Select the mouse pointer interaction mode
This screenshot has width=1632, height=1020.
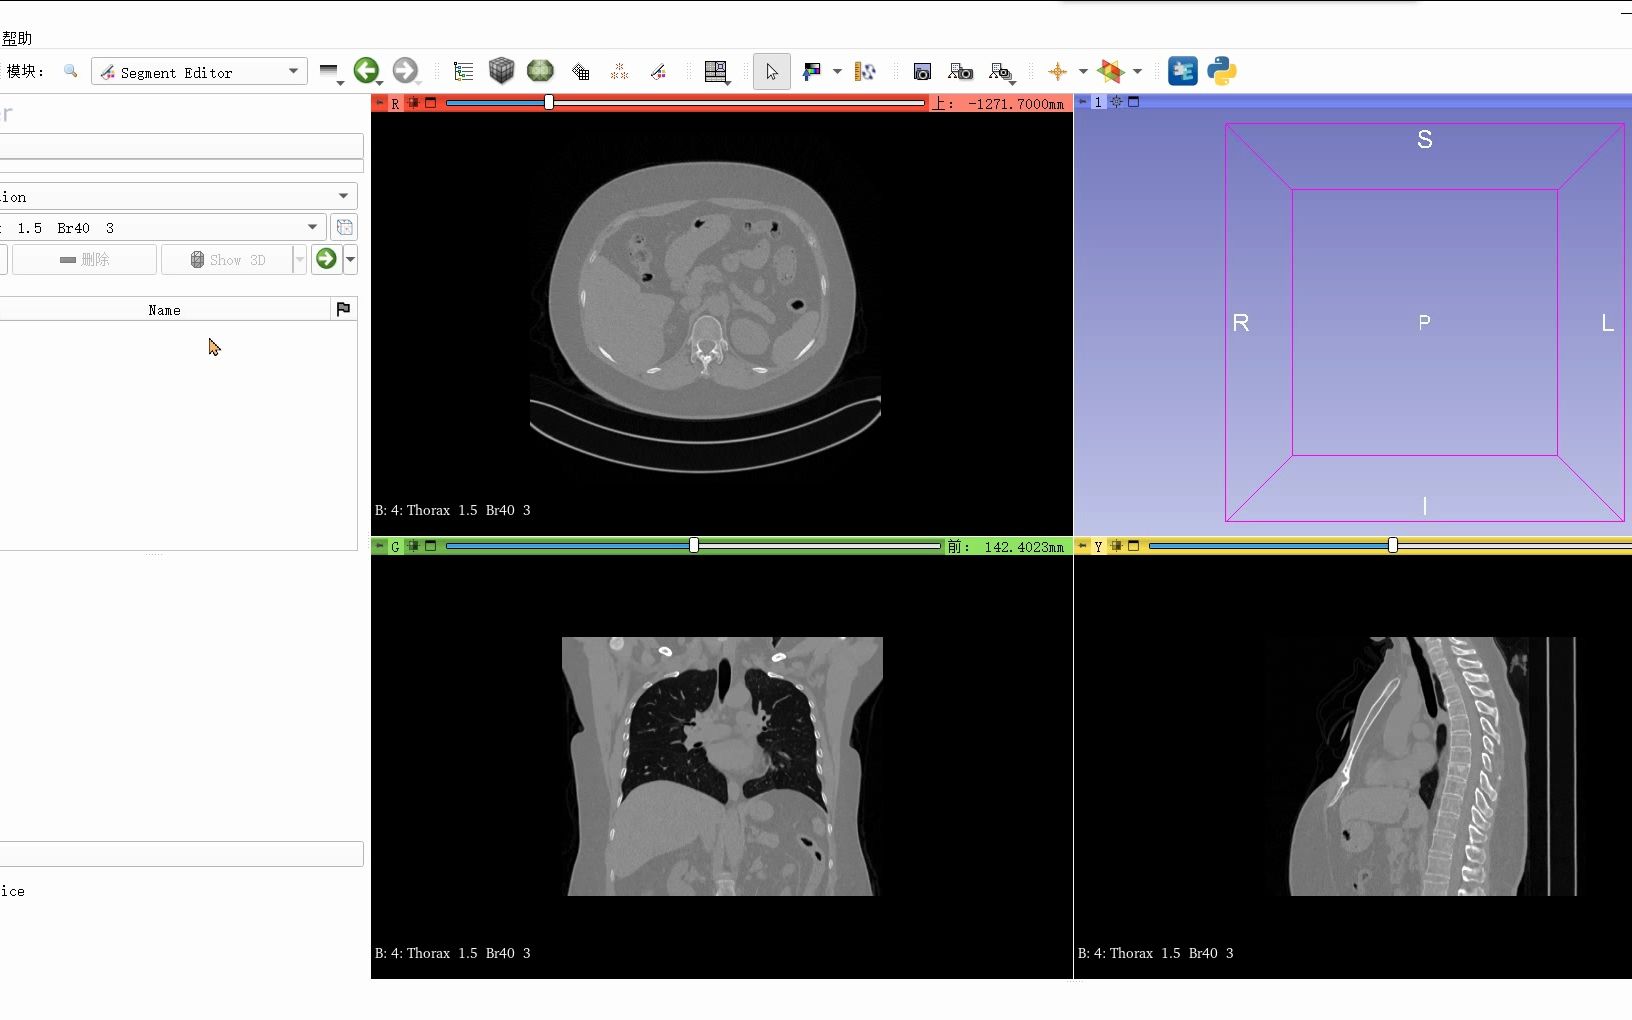(771, 71)
